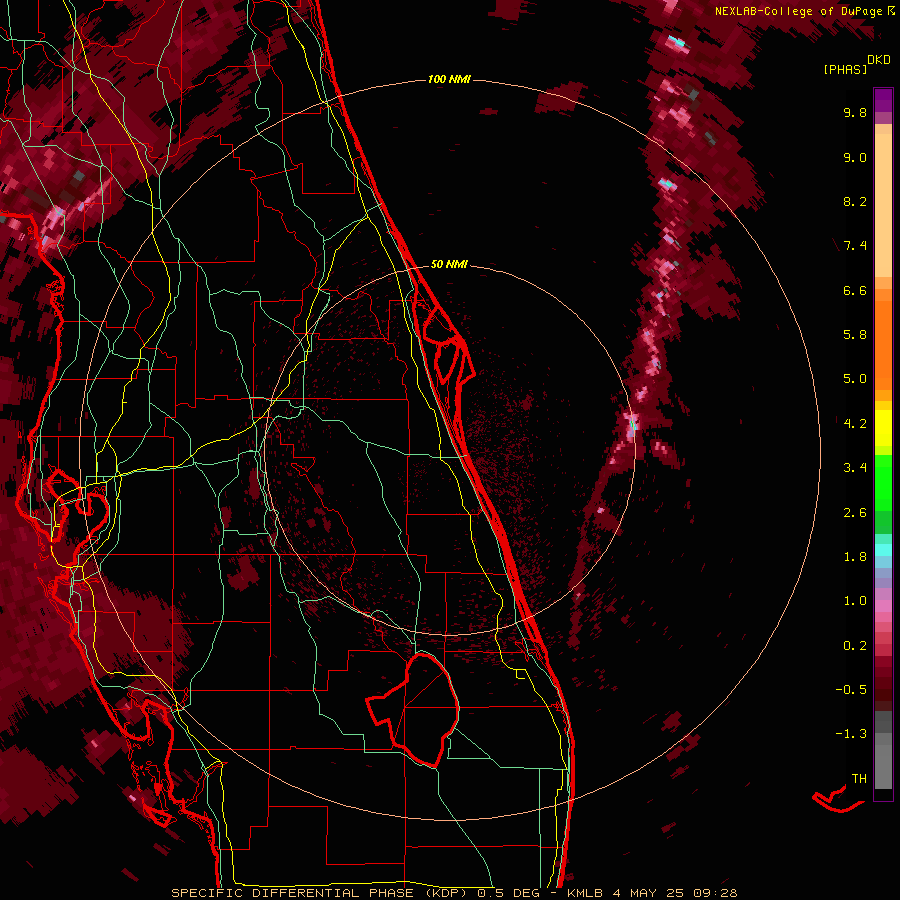The width and height of the screenshot is (900, 900).
Task: Click the 8.2 legend value
Action: [855, 201]
